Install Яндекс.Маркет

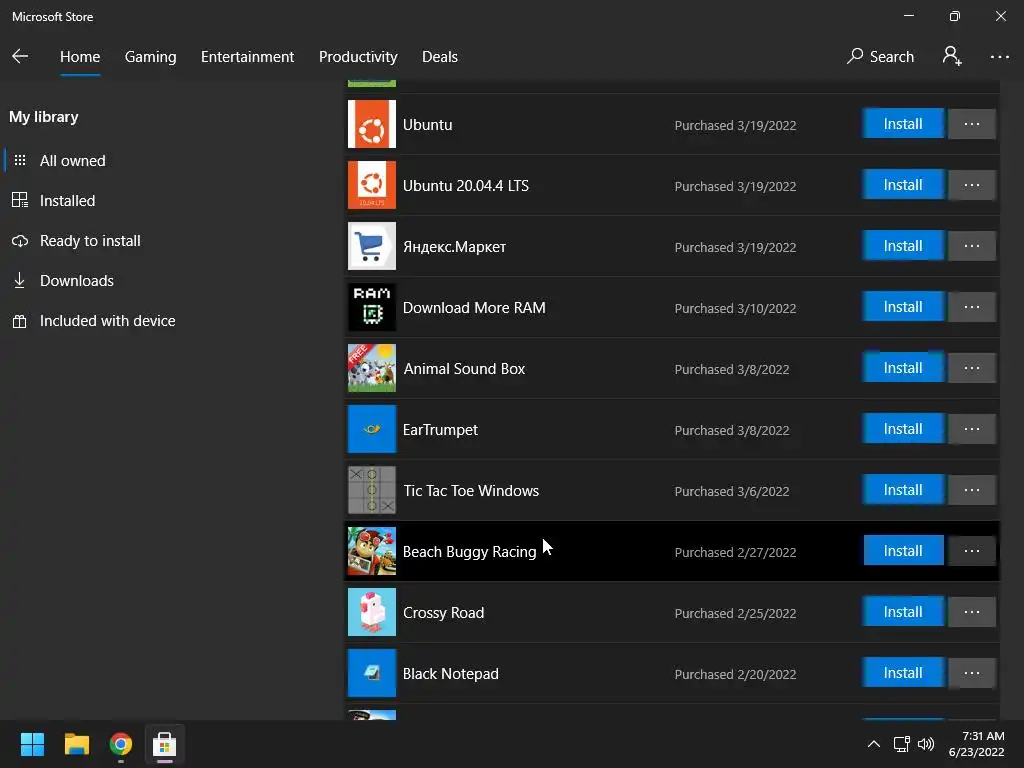(x=903, y=246)
